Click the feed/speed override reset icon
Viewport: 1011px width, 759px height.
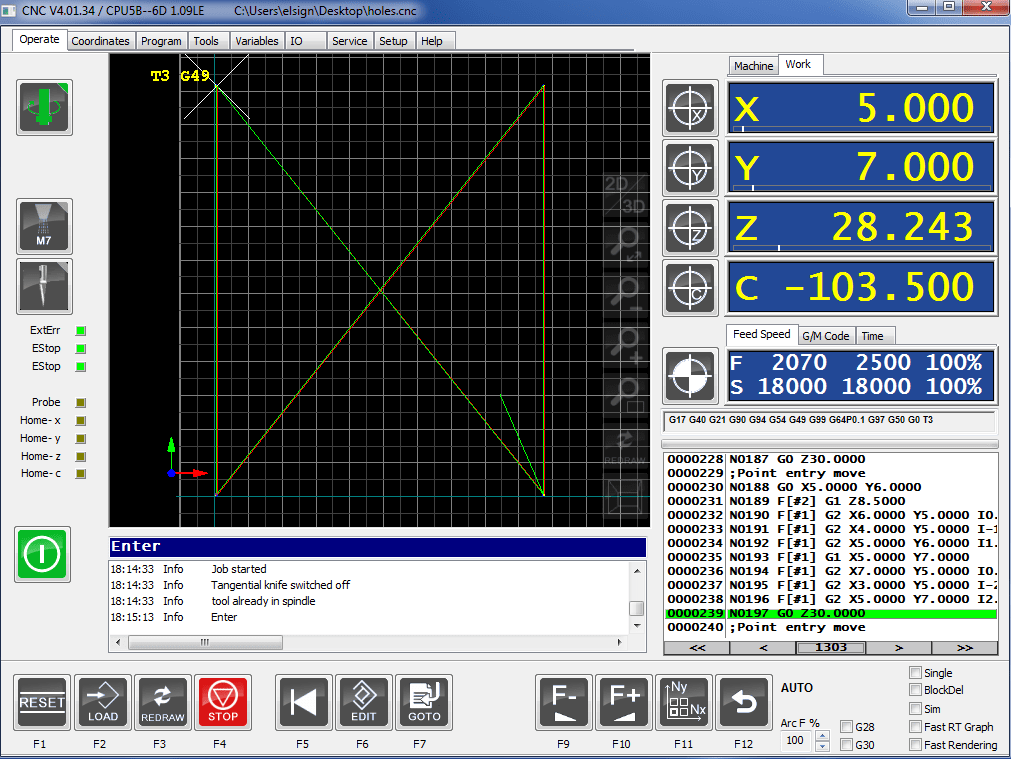tap(690, 375)
